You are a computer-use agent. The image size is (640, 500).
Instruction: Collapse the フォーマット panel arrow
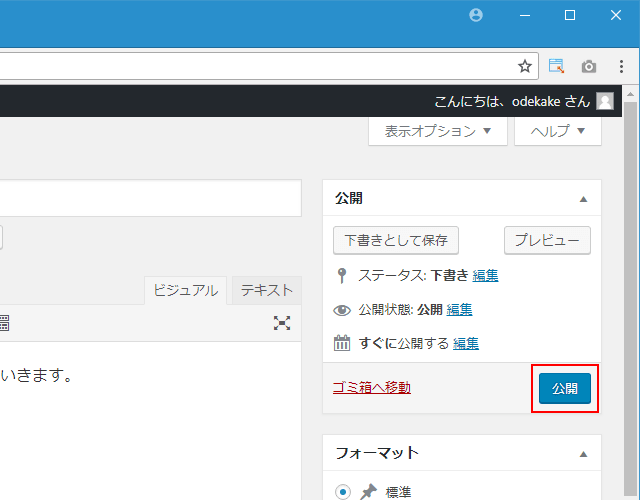584,454
